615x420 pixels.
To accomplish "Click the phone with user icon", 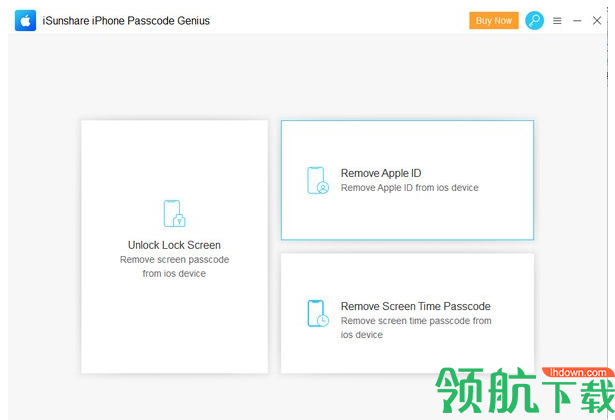I will coord(318,180).
